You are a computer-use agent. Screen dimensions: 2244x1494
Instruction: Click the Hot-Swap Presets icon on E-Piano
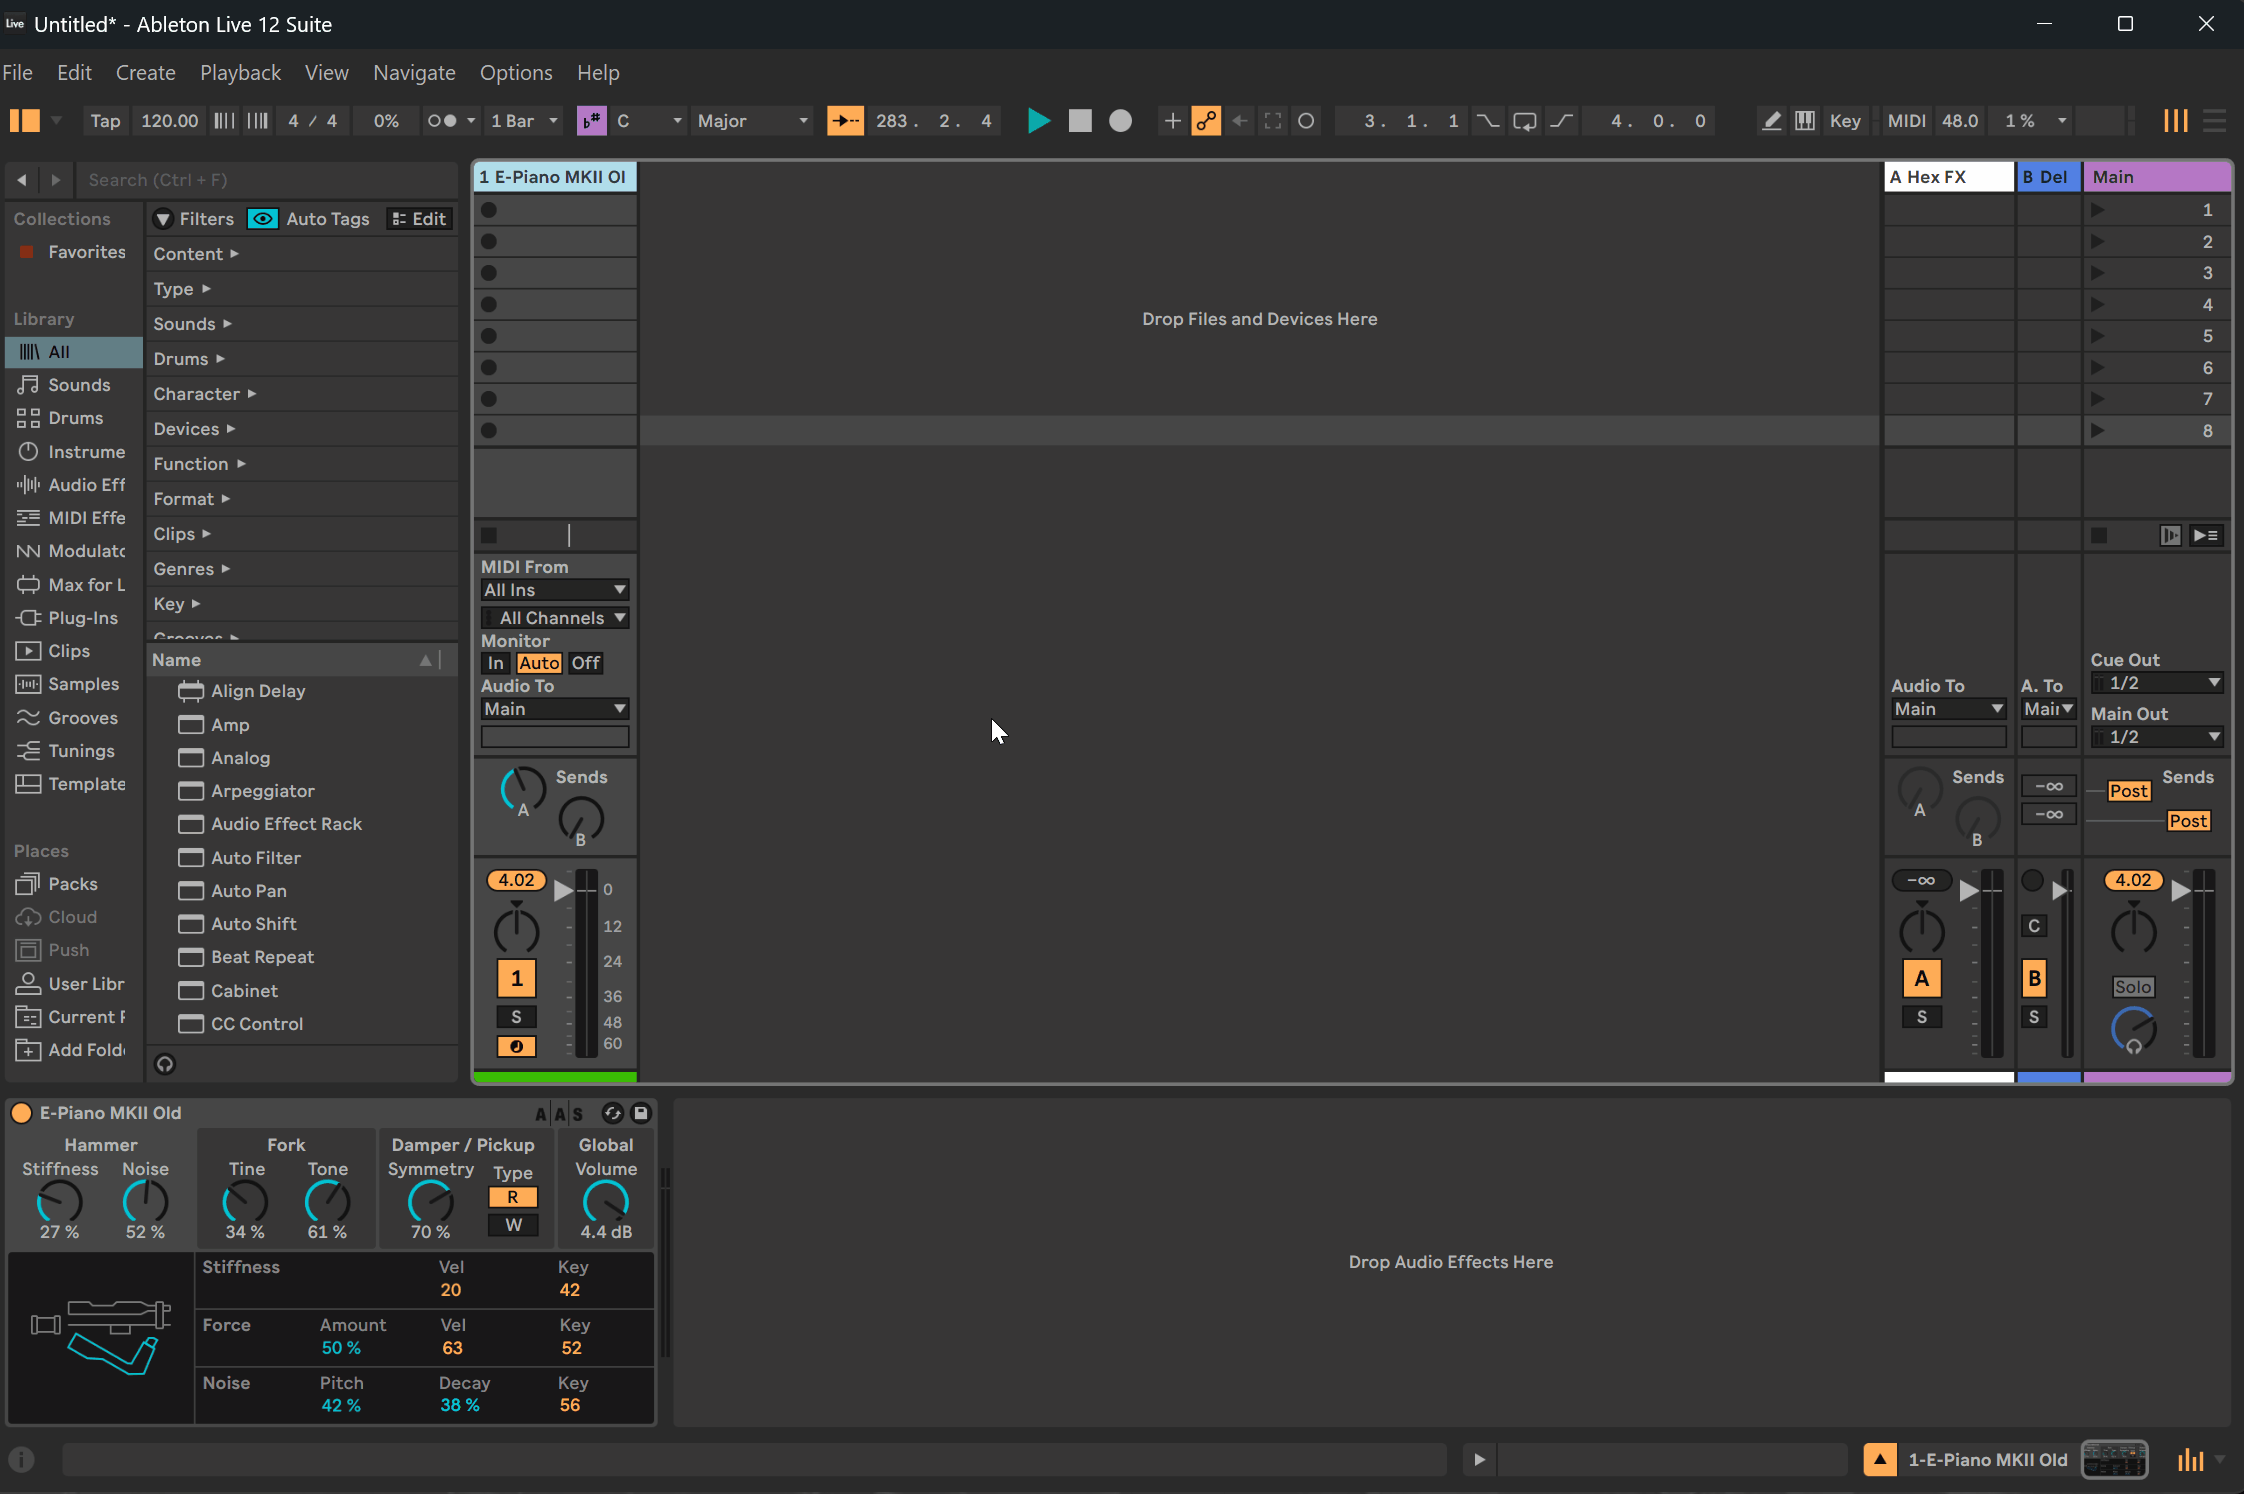[612, 1112]
